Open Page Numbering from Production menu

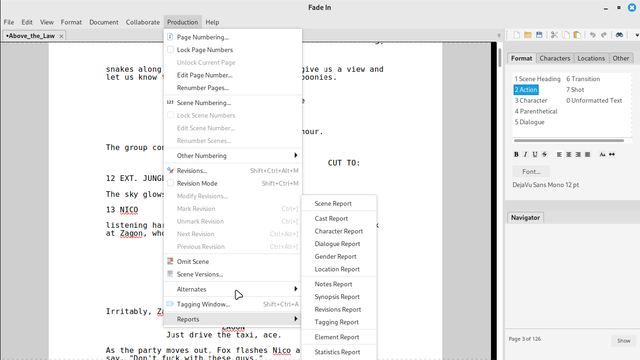click(x=233, y=37)
